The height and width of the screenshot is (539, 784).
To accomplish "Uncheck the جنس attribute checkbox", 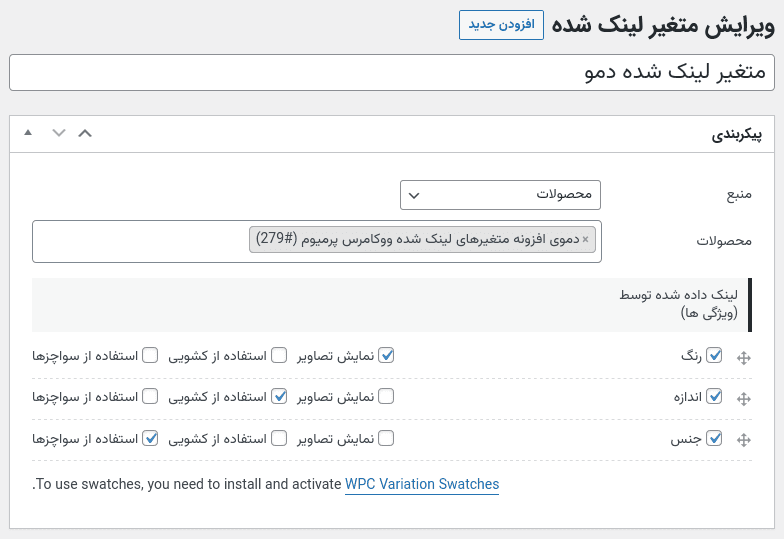I will click(x=714, y=438).
